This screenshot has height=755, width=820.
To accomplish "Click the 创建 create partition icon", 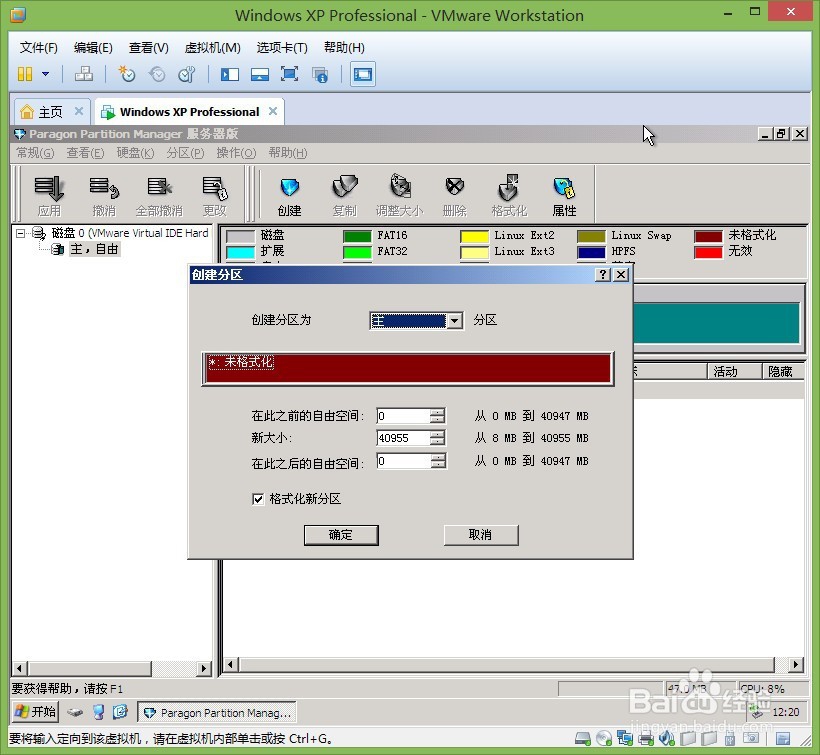I will pos(289,196).
